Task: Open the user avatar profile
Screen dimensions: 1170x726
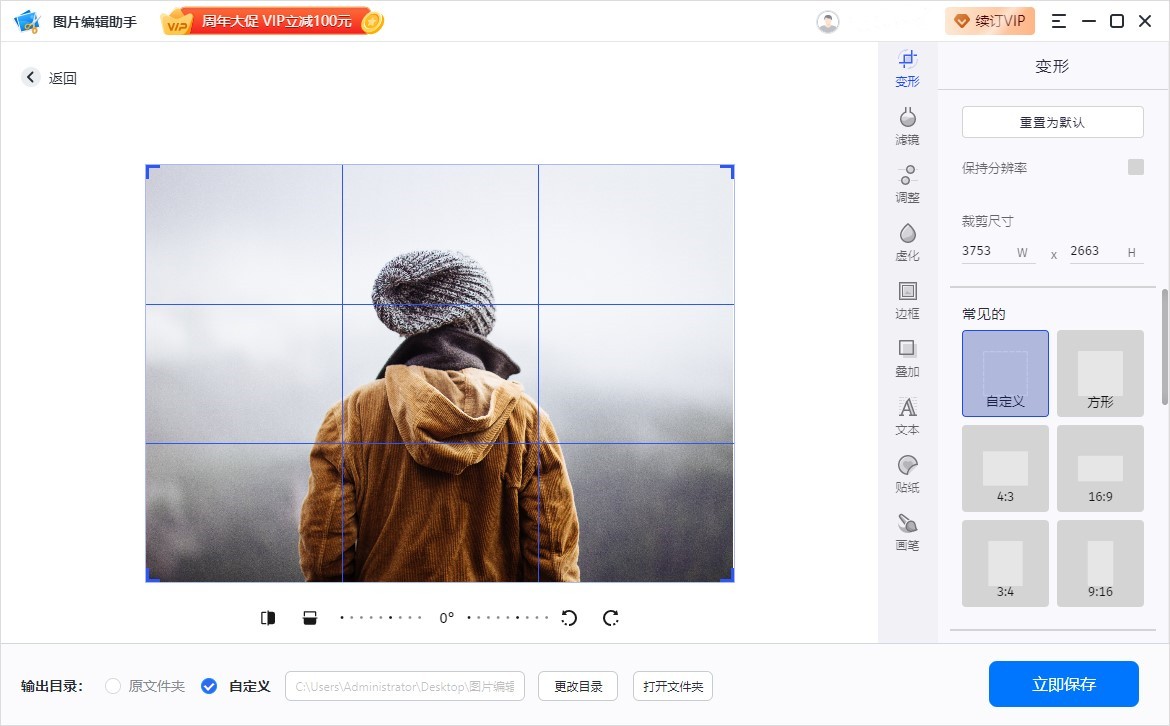Action: (828, 22)
